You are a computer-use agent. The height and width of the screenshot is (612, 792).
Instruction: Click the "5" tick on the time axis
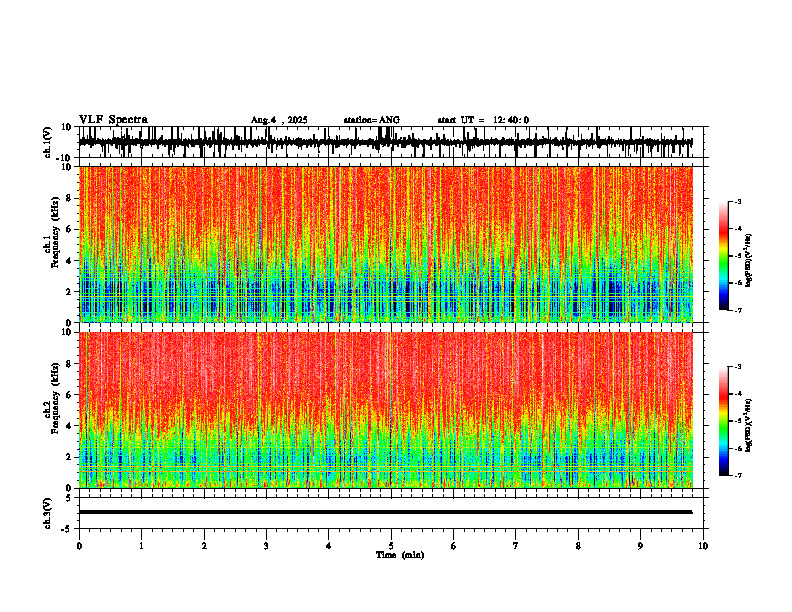click(391, 546)
